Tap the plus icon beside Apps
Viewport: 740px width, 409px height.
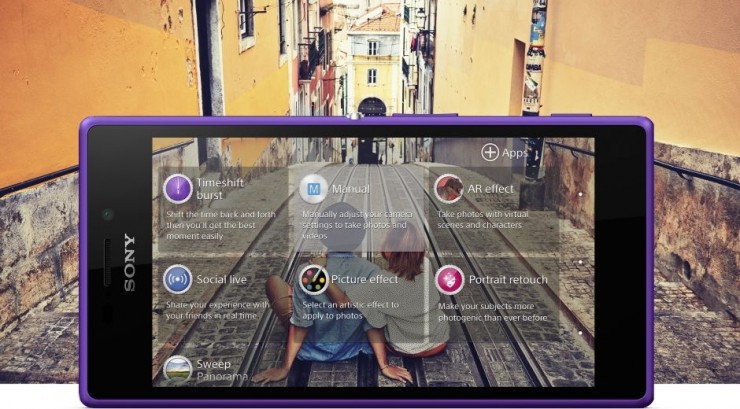coord(490,153)
